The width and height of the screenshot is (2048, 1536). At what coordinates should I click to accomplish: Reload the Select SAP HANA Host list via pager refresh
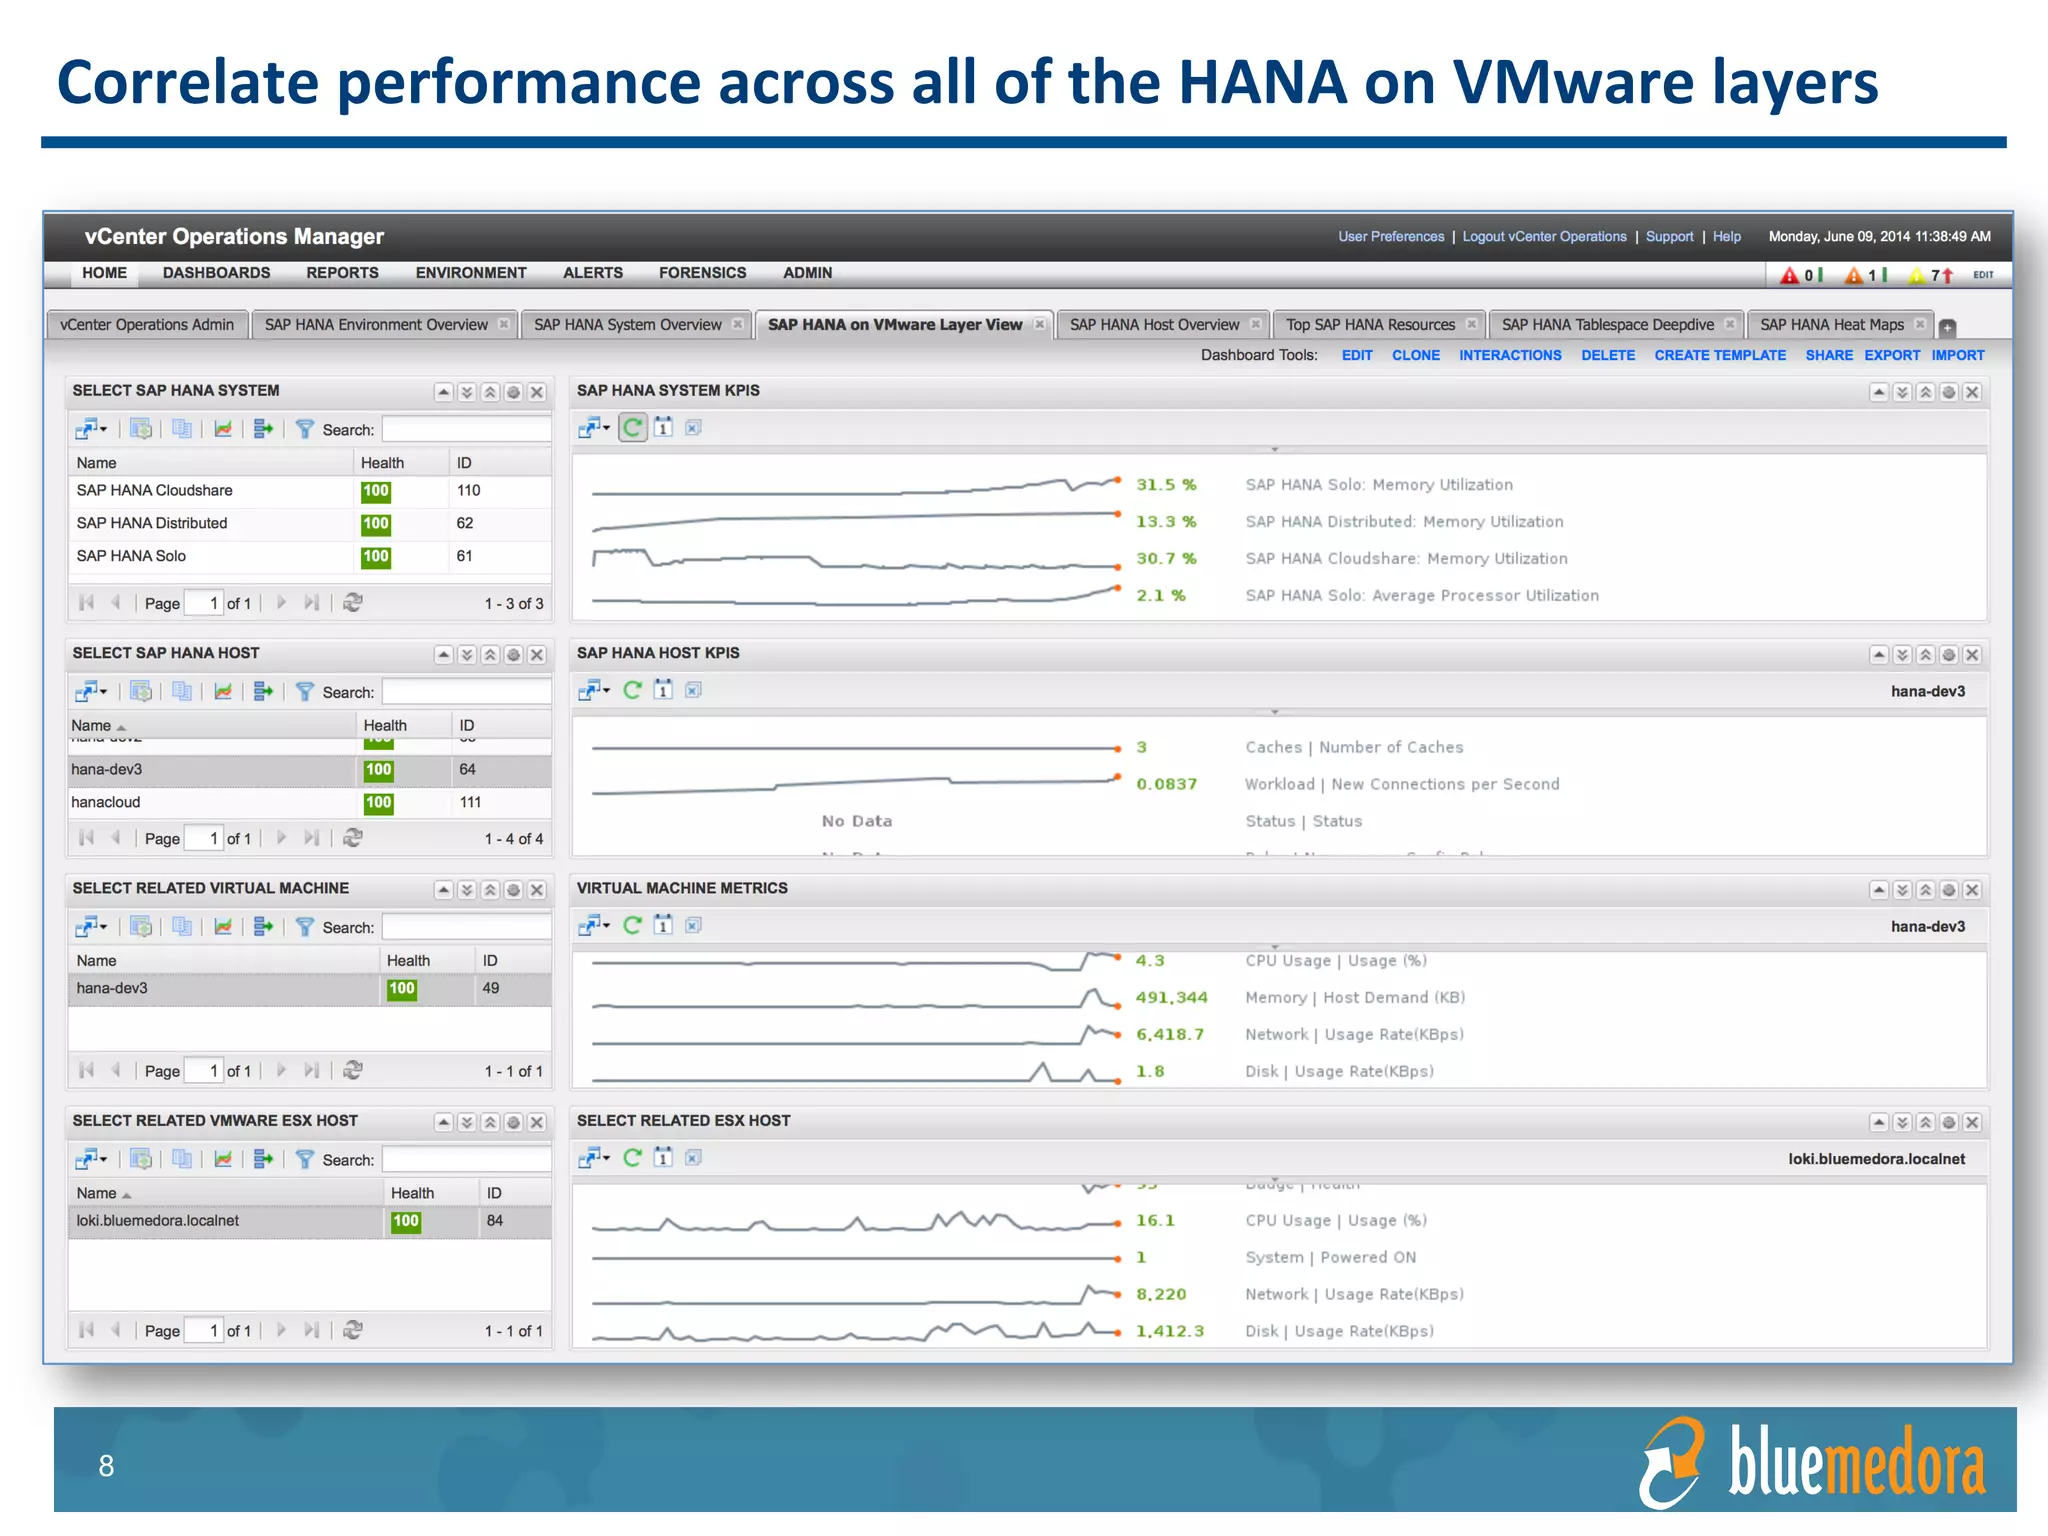click(352, 838)
